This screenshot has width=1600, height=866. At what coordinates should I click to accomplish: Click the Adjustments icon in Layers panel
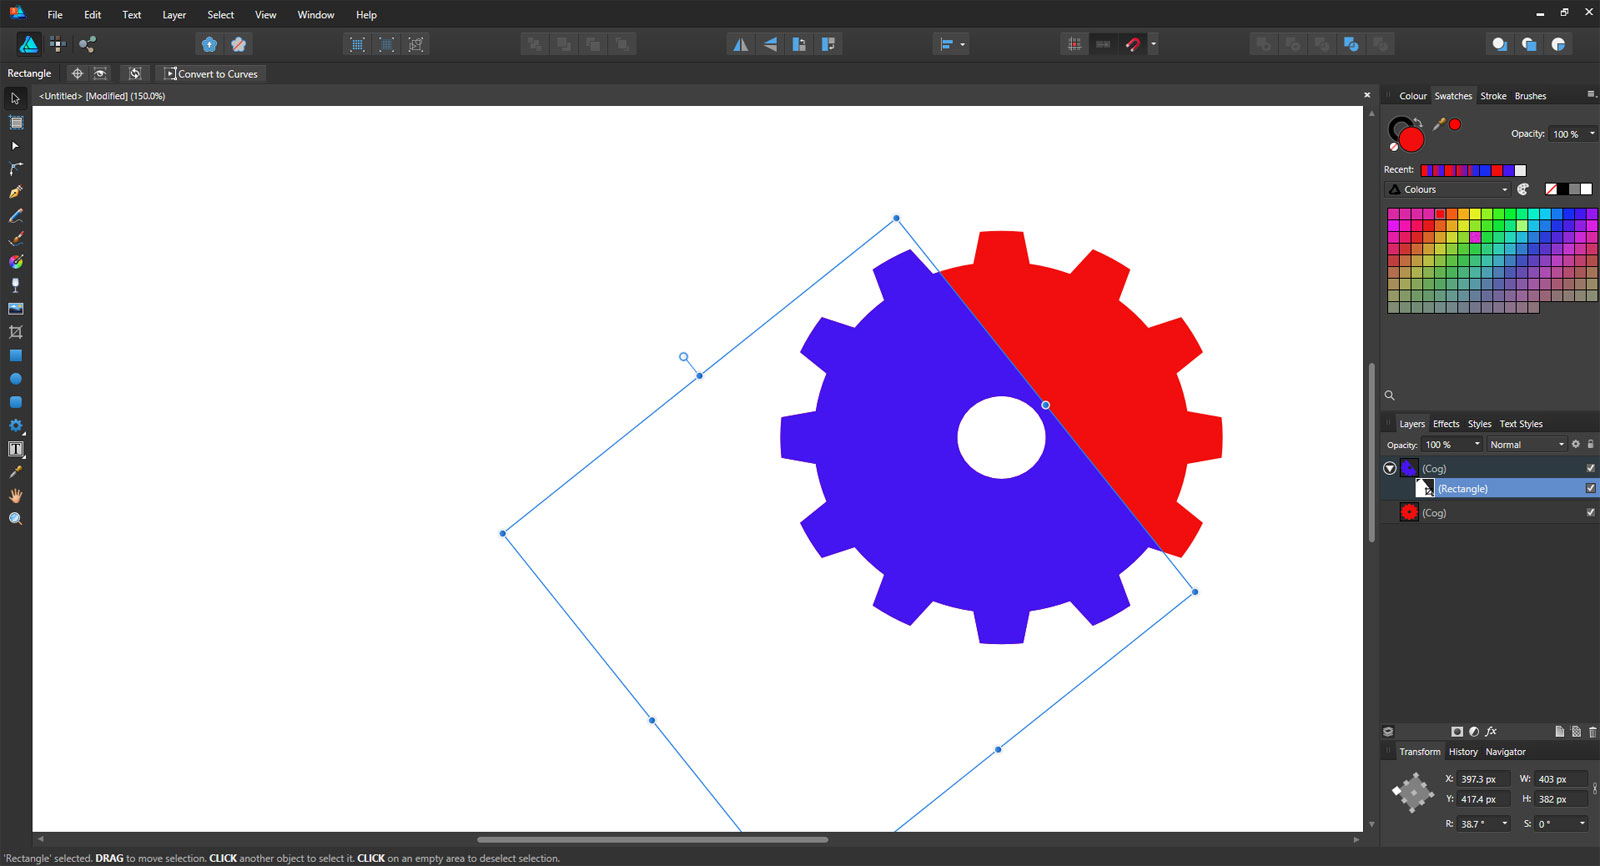1474,731
